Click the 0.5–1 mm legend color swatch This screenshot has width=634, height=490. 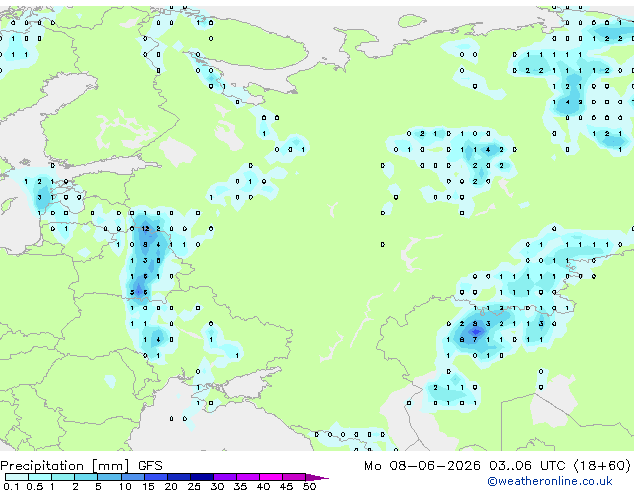[40, 477]
